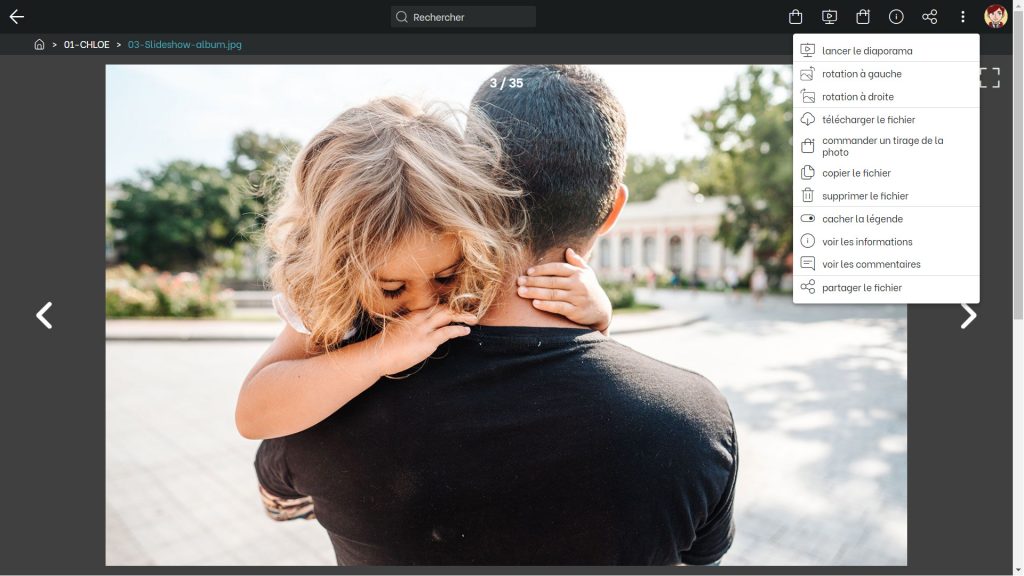Viewport: 1024px width, 576px height.
Task: Open the 01-CHLOE breadcrumb folder link
Action: pos(86,45)
